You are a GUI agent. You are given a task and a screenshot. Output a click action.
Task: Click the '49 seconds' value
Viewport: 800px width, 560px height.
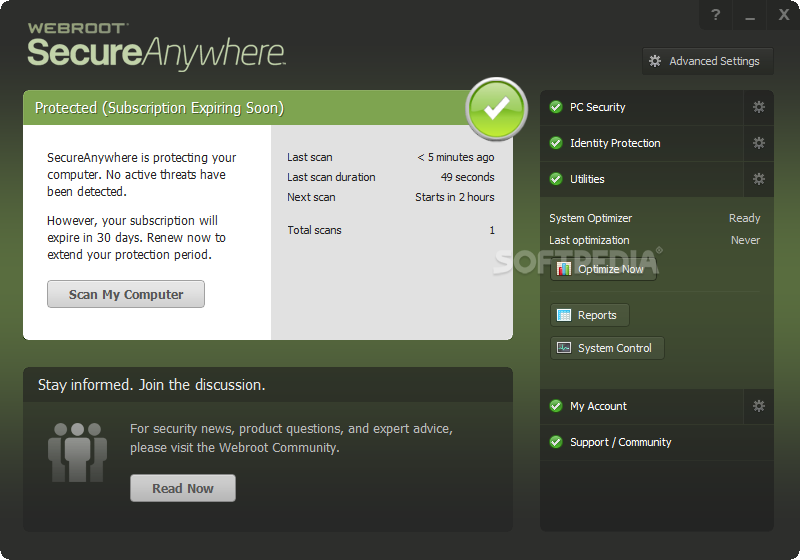click(467, 177)
